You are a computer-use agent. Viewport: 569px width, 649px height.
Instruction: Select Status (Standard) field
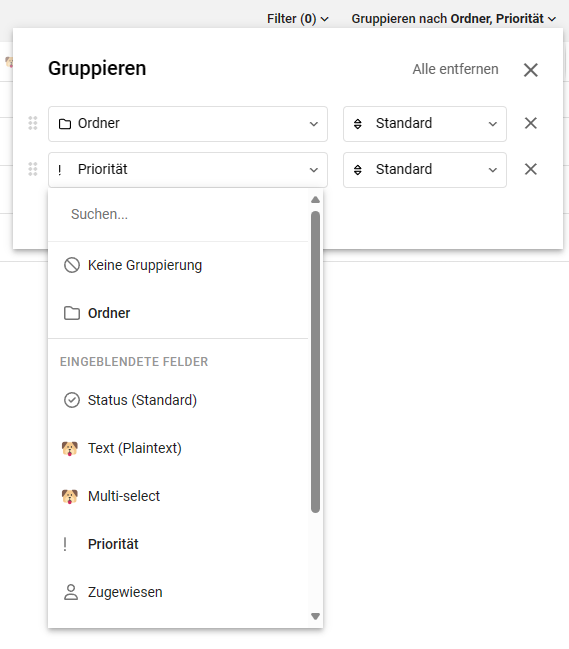[178, 400]
